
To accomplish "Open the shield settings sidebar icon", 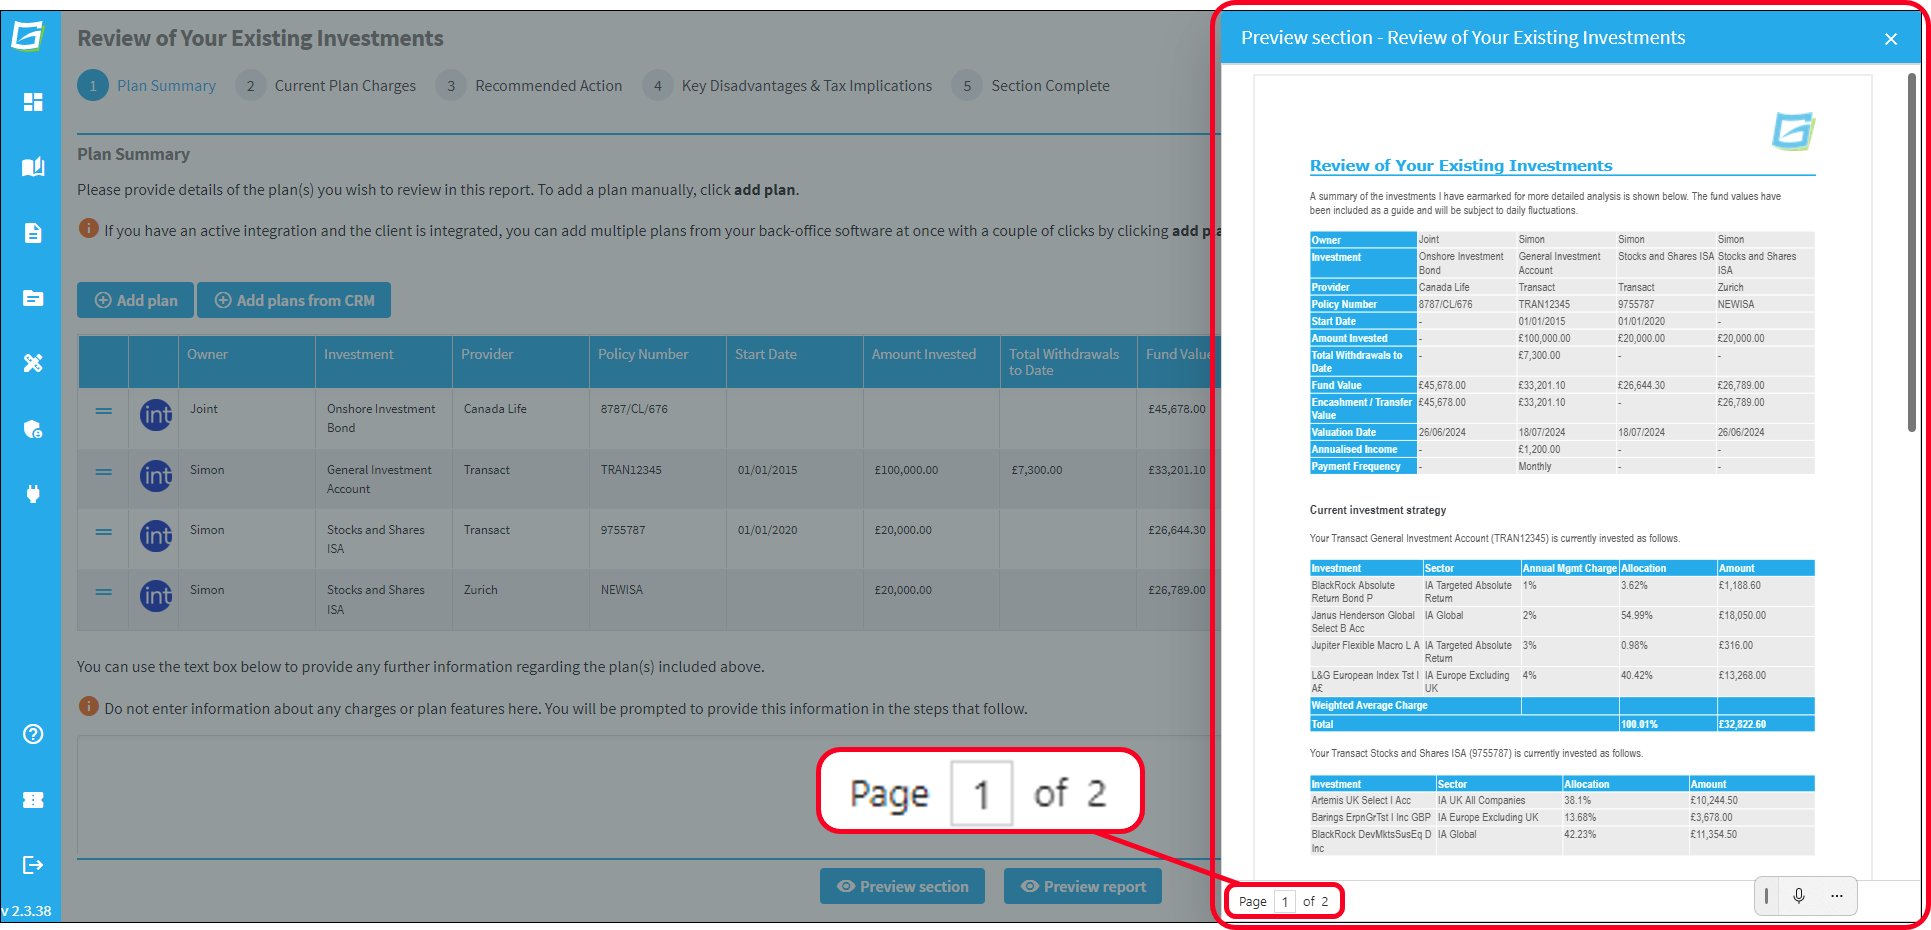I will tap(33, 429).
